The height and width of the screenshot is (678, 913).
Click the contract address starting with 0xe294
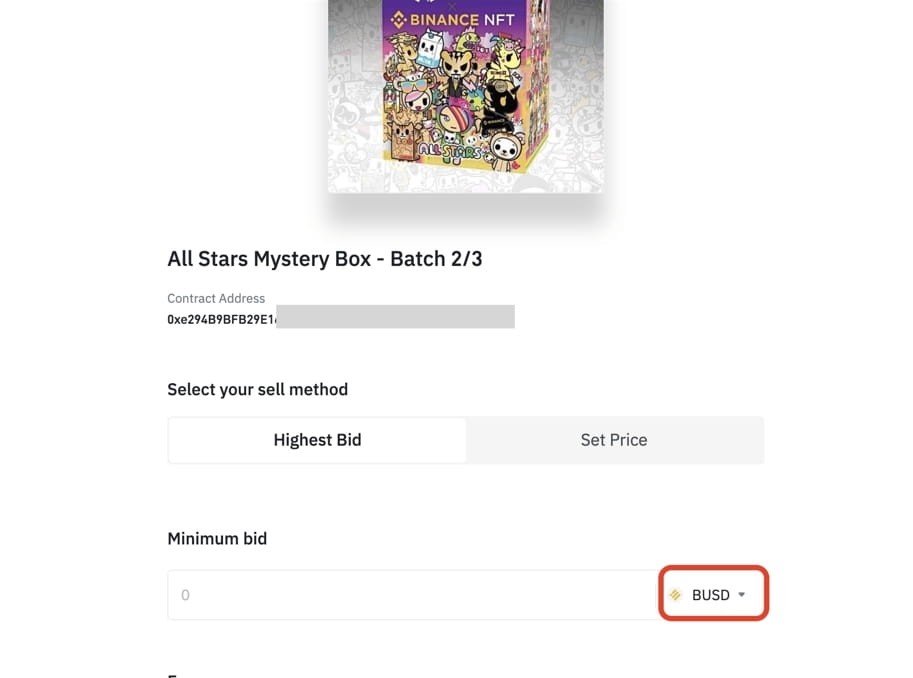coord(221,320)
